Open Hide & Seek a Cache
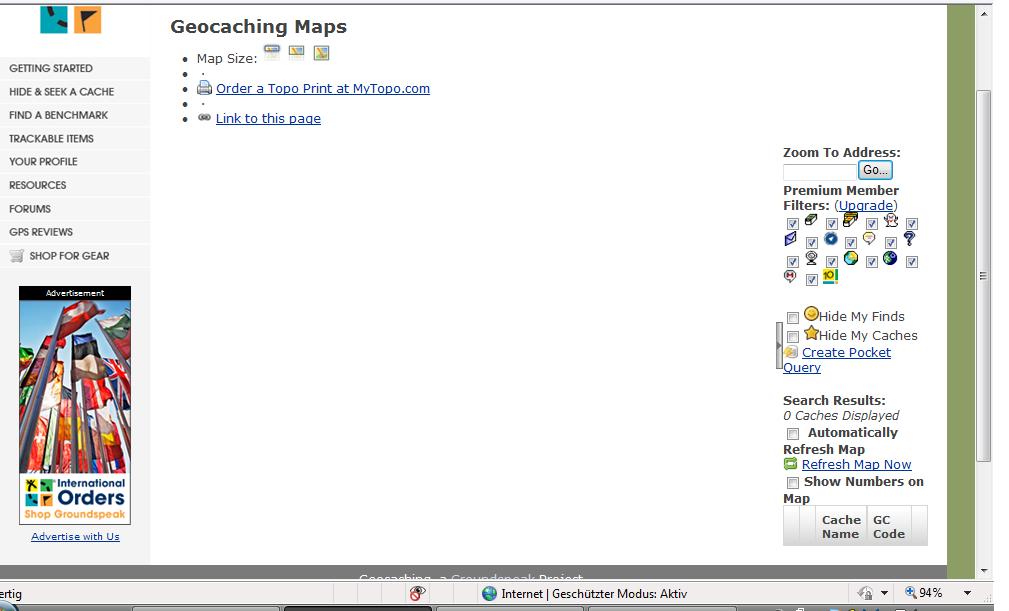 point(61,91)
